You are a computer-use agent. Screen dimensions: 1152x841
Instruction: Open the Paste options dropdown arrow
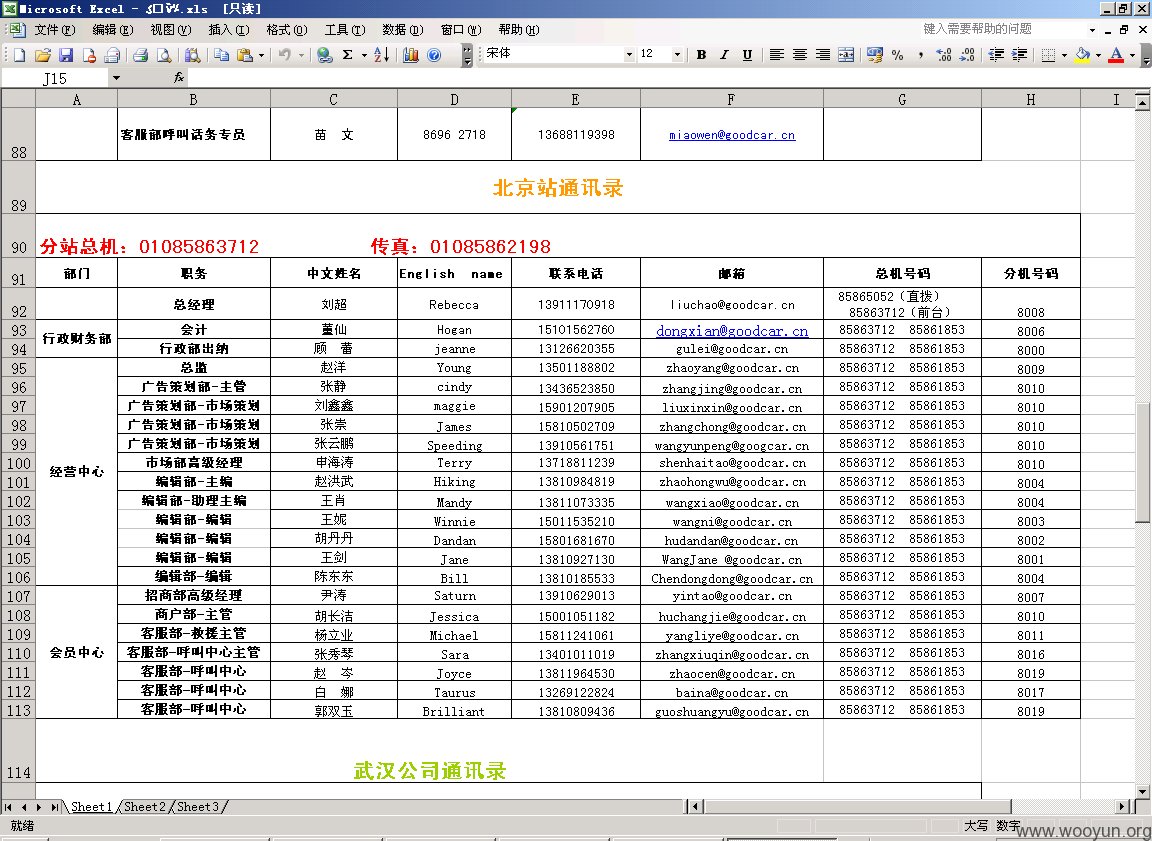pos(261,55)
